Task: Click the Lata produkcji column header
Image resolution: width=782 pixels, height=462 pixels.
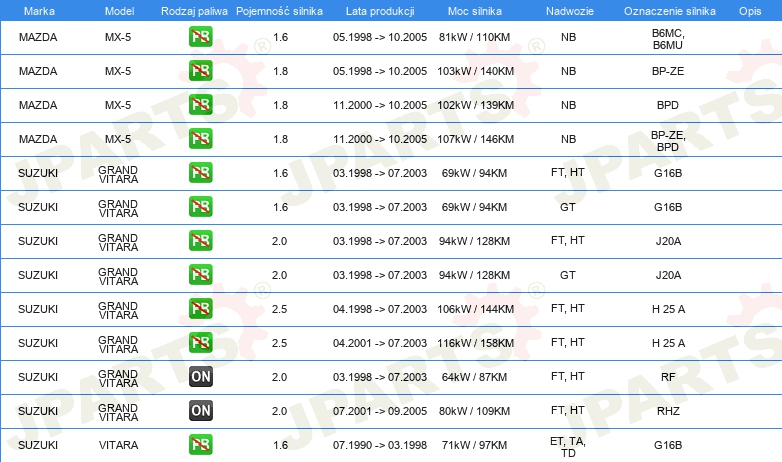Action: (x=380, y=11)
